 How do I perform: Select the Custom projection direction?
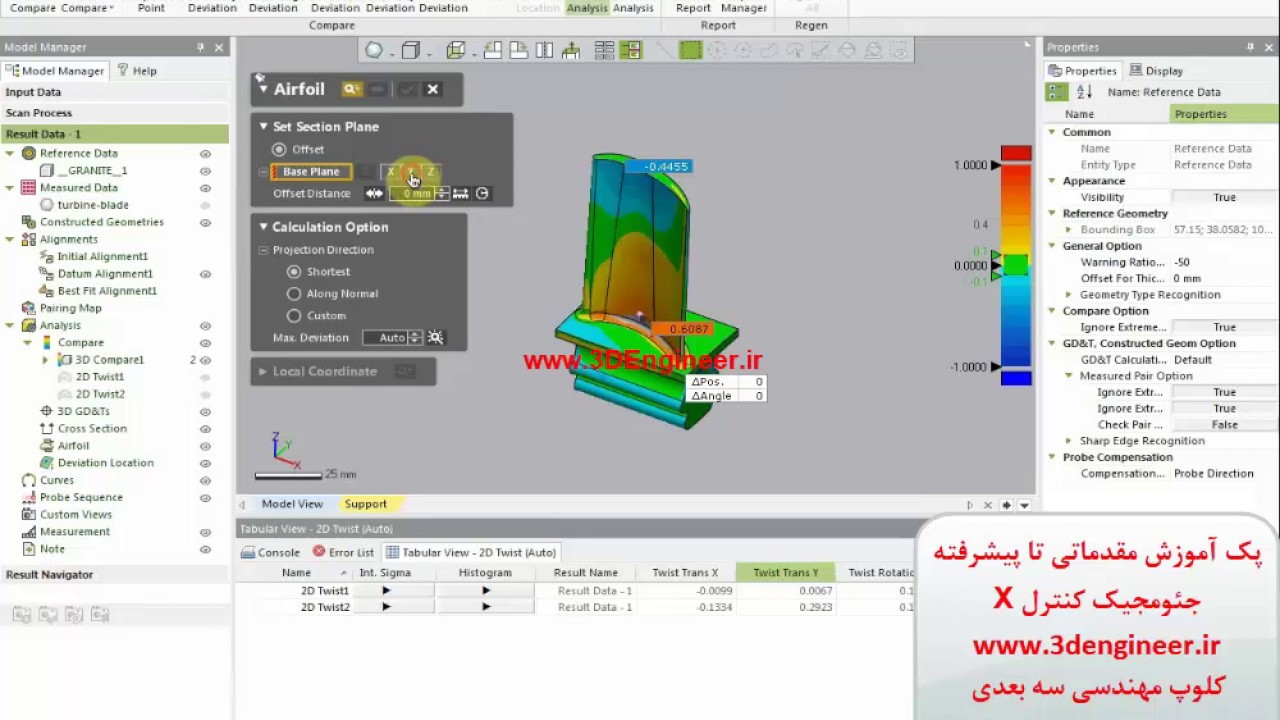(293, 316)
